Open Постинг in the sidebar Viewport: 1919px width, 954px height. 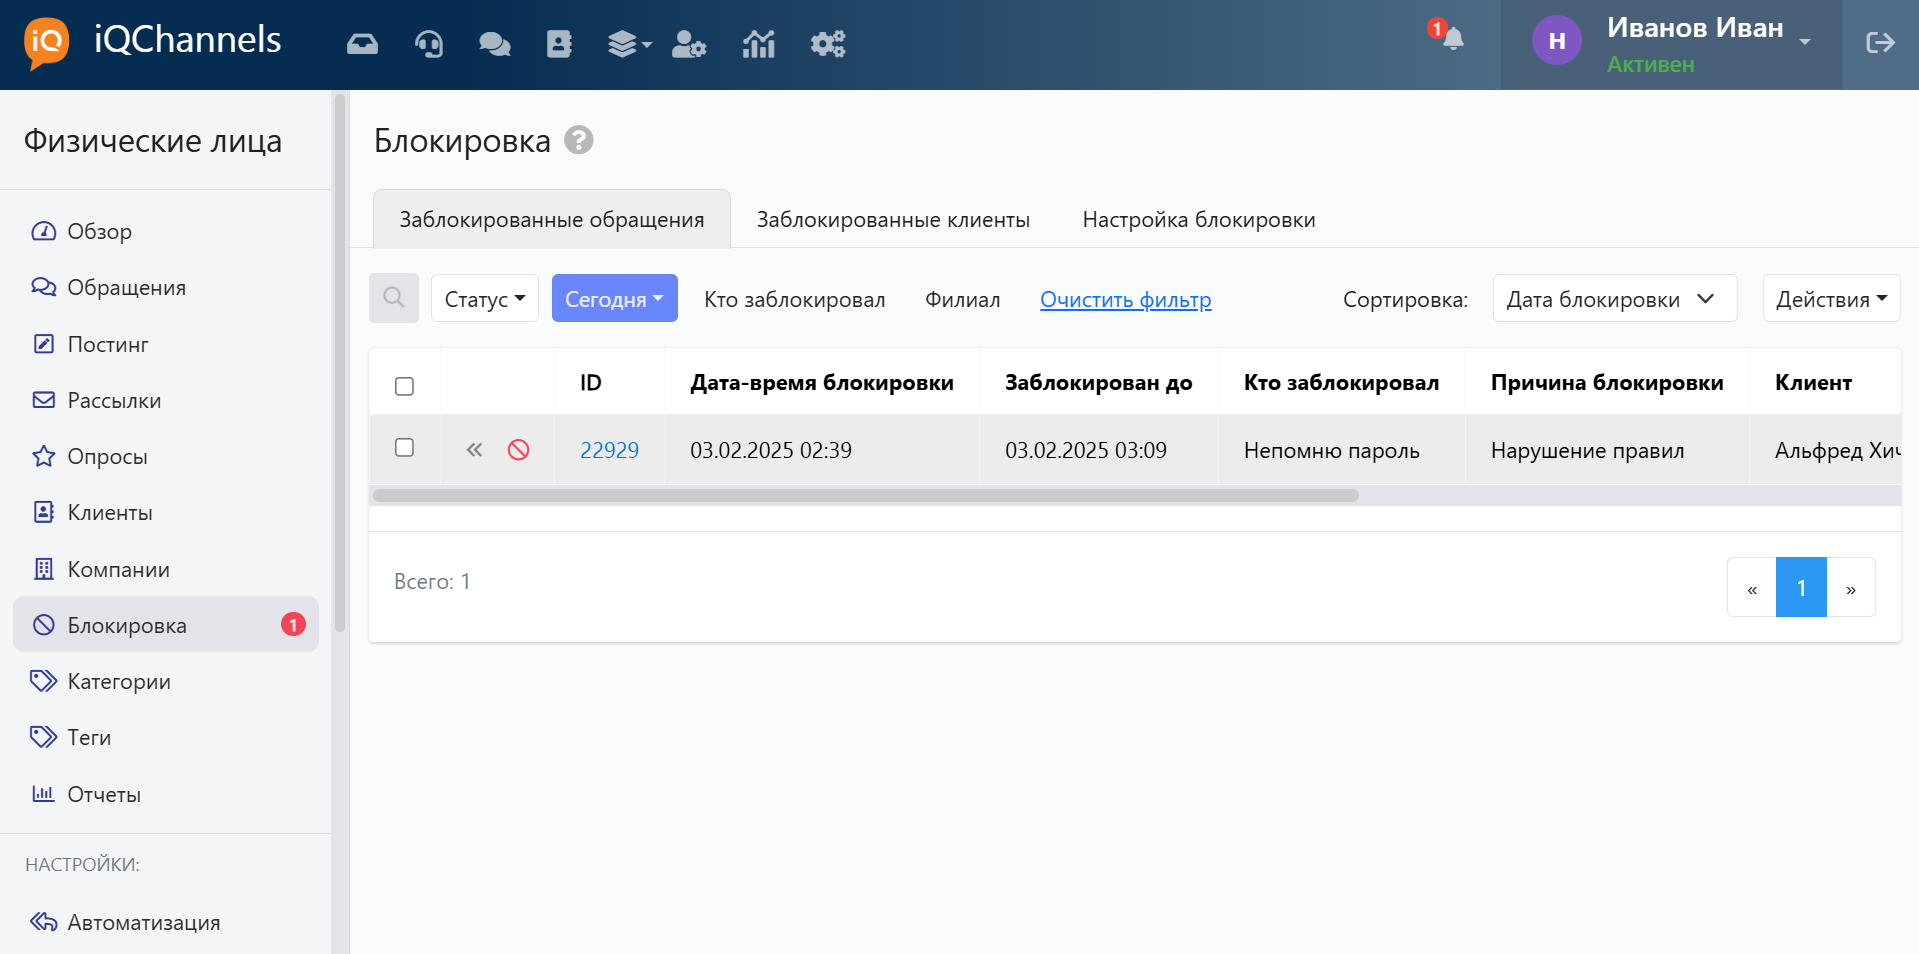point(165,344)
